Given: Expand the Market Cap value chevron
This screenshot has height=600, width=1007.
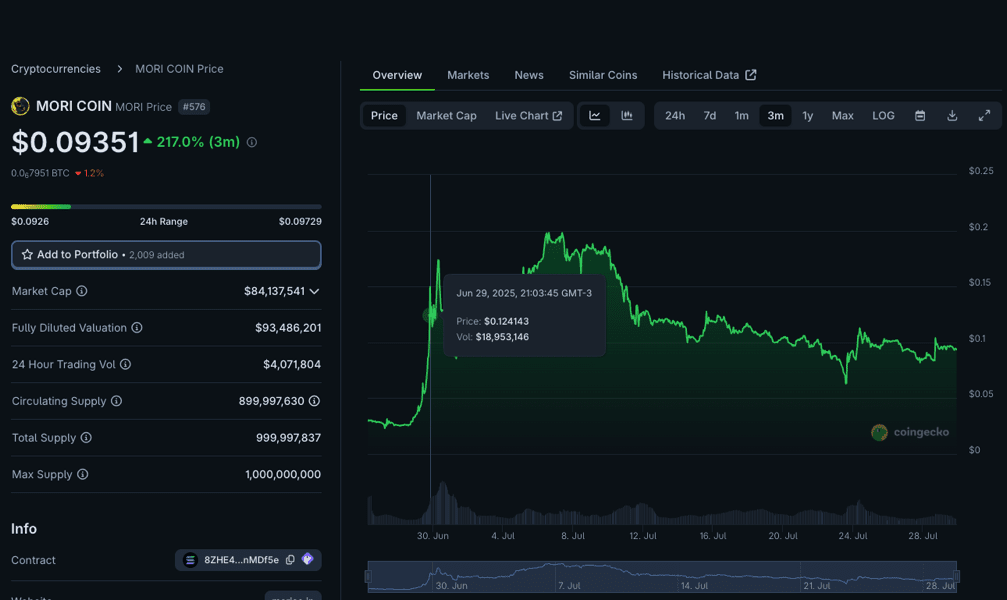Looking at the screenshot, I should pos(314,291).
